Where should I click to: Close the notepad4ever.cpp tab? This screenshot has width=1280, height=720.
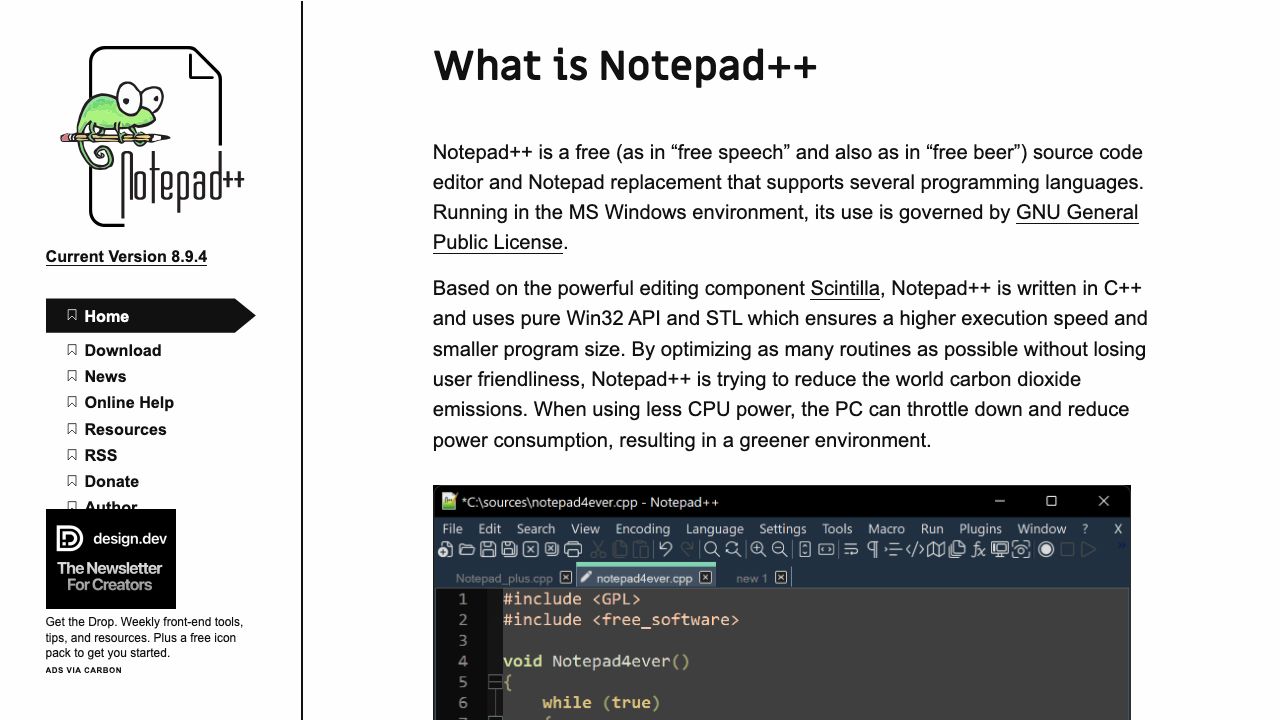coord(706,577)
